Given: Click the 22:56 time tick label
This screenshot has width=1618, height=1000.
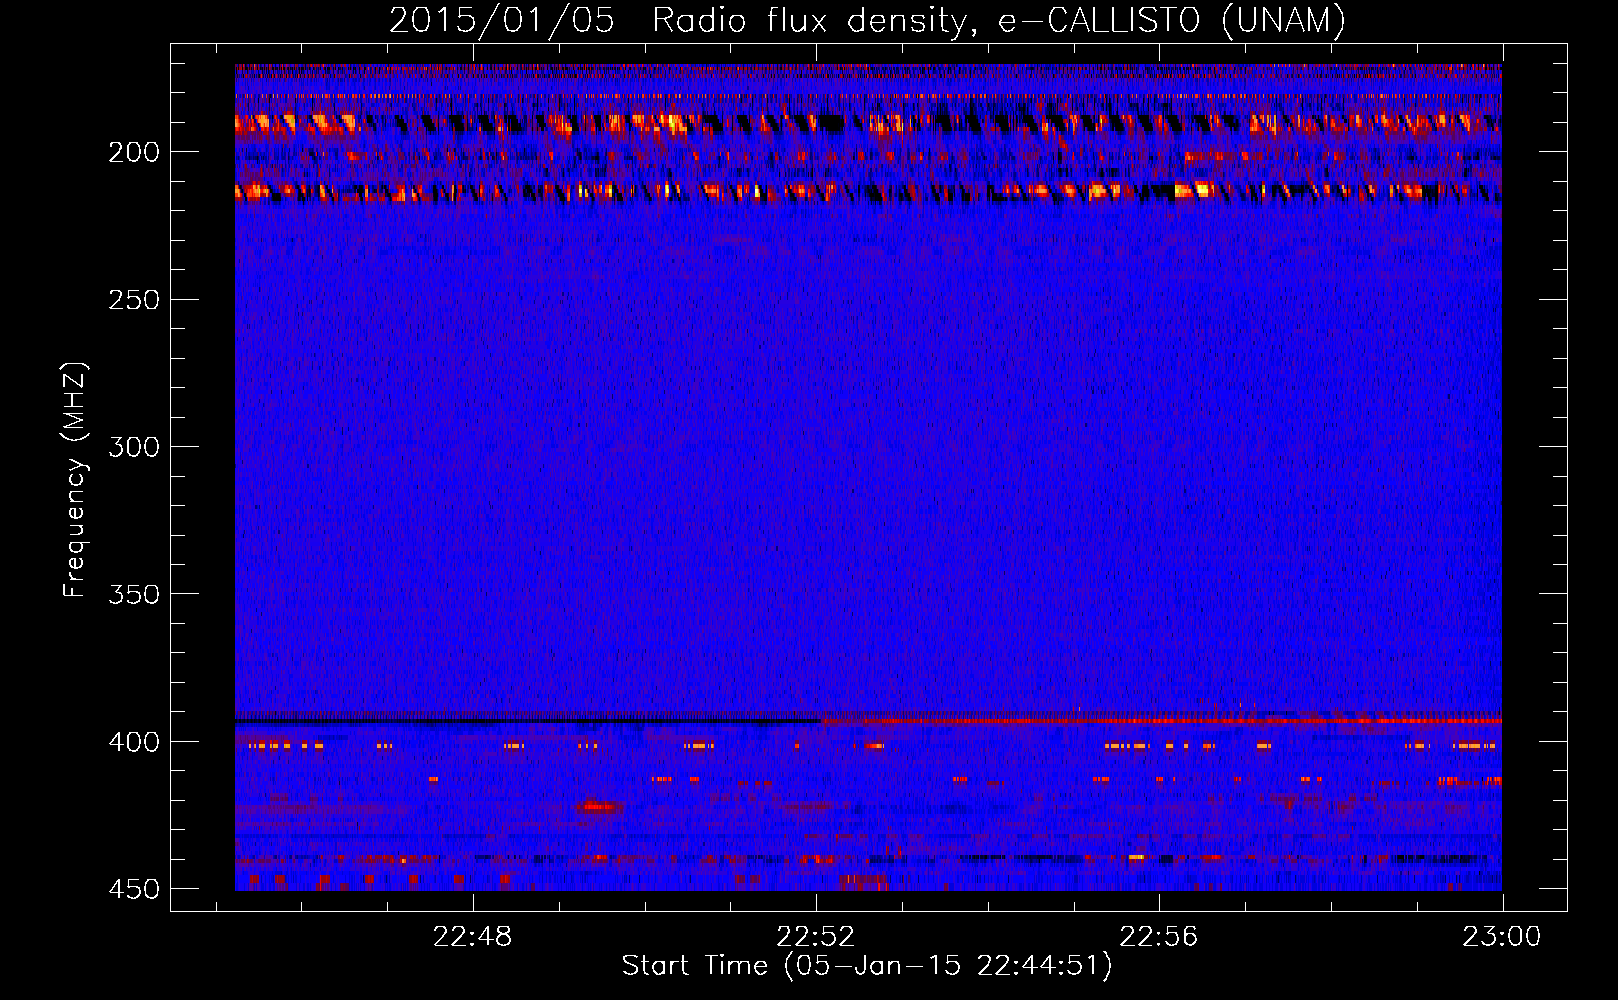Looking at the screenshot, I should tap(1158, 937).
